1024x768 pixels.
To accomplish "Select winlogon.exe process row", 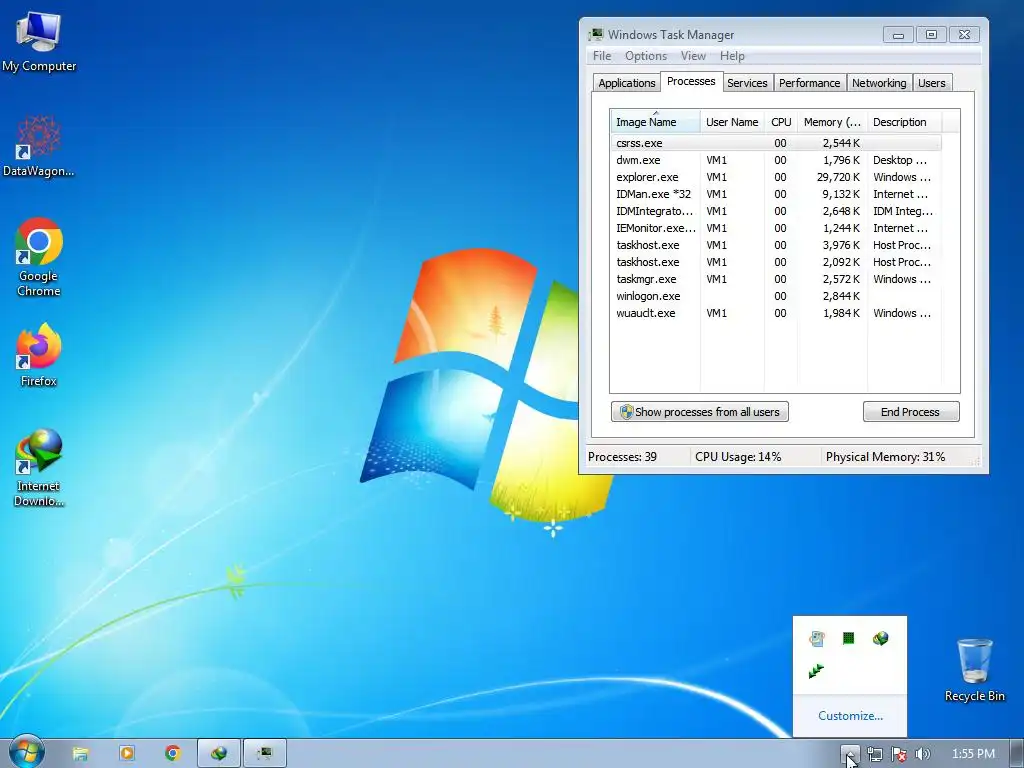I will point(776,296).
